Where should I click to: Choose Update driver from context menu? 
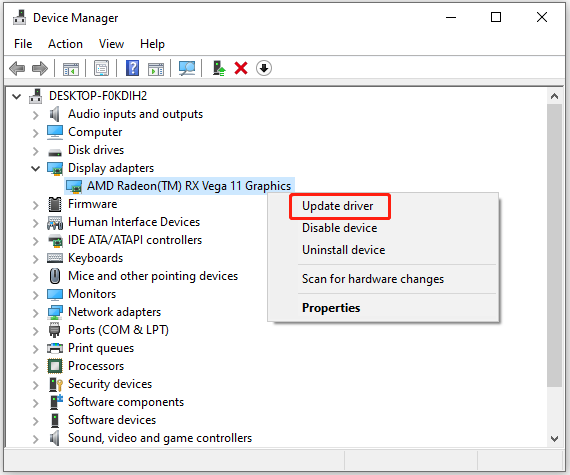337,206
